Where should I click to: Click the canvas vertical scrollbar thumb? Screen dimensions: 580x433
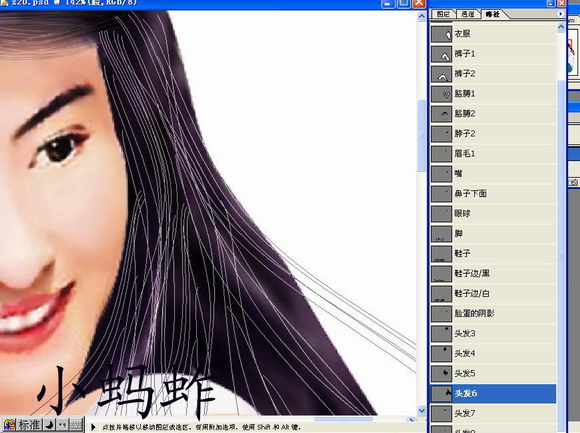click(422, 135)
